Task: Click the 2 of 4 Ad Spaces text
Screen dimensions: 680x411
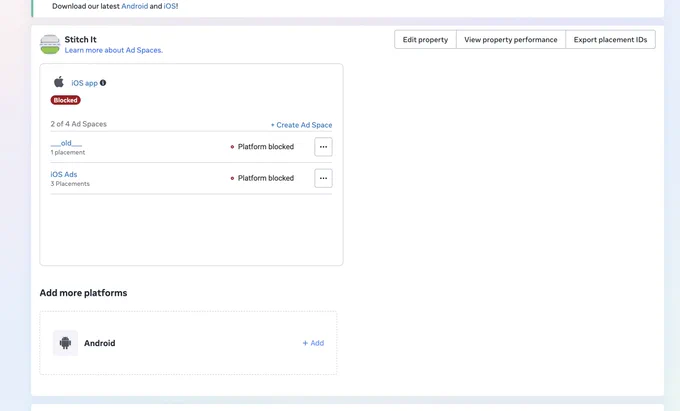Action: [78, 124]
